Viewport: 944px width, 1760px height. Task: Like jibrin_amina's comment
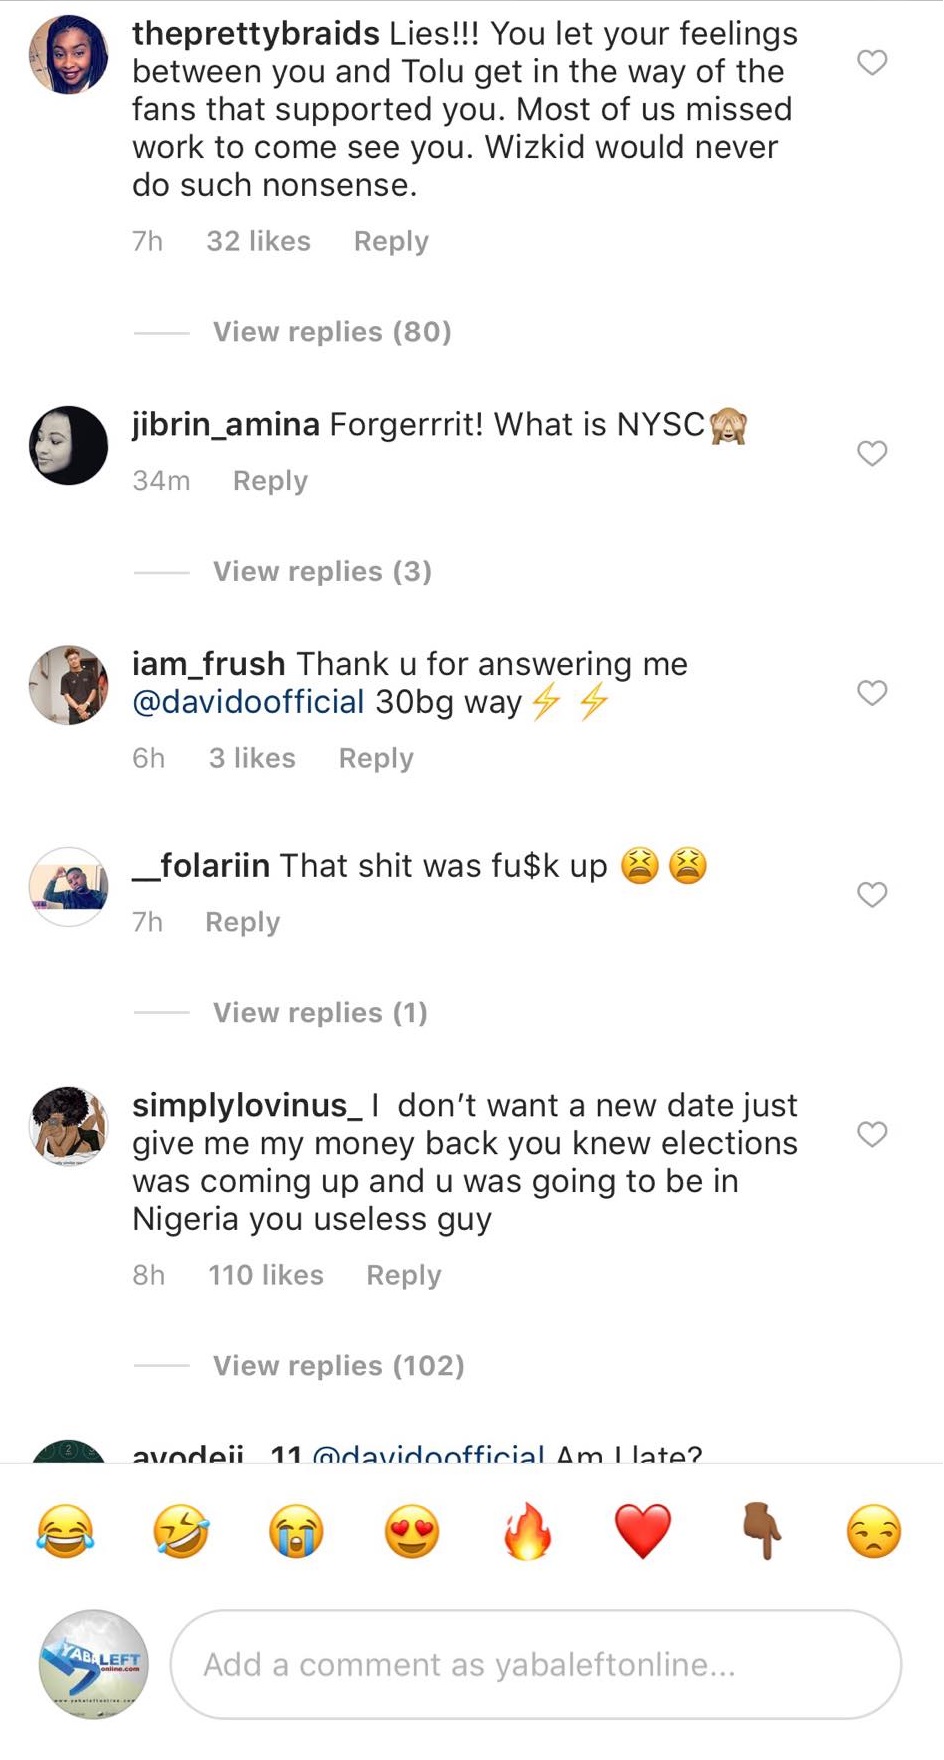coord(872,453)
